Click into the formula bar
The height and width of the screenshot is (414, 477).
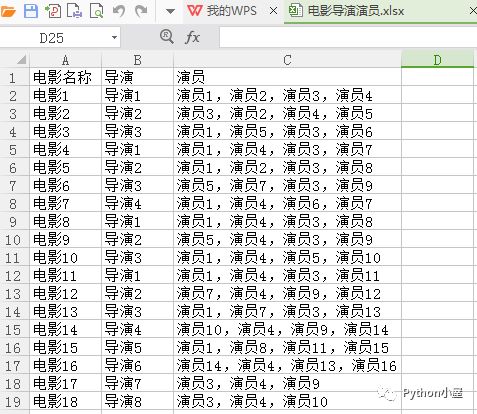pyautogui.click(x=348, y=38)
